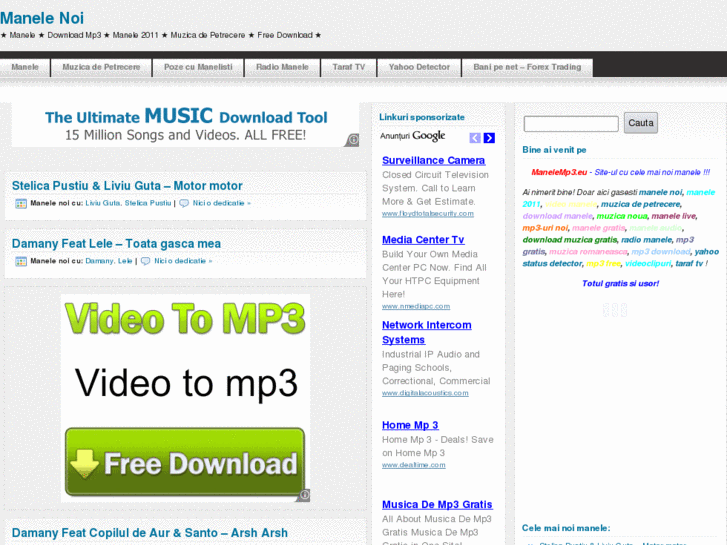Click the next arrow in Google ads box
This screenshot has height=545, width=727.
point(489,138)
